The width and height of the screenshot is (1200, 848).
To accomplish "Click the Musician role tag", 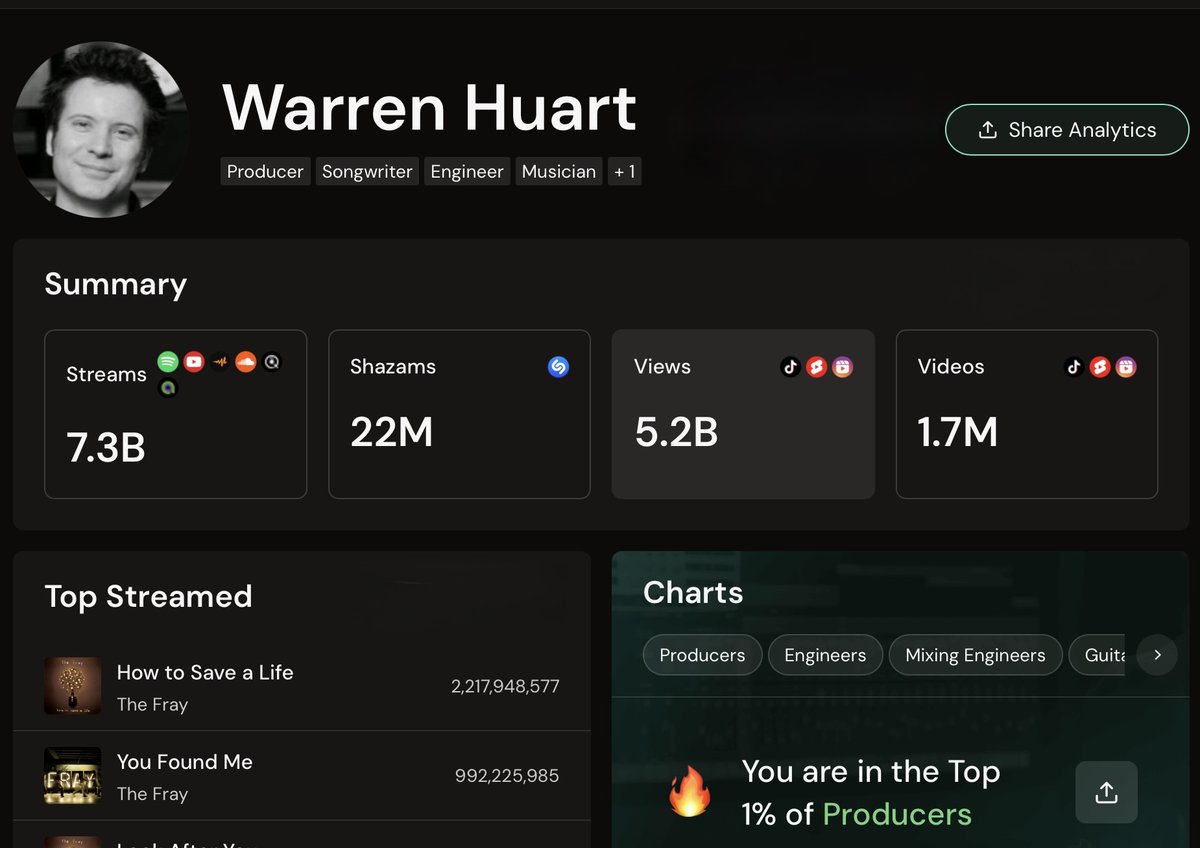I will [x=559, y=172].
